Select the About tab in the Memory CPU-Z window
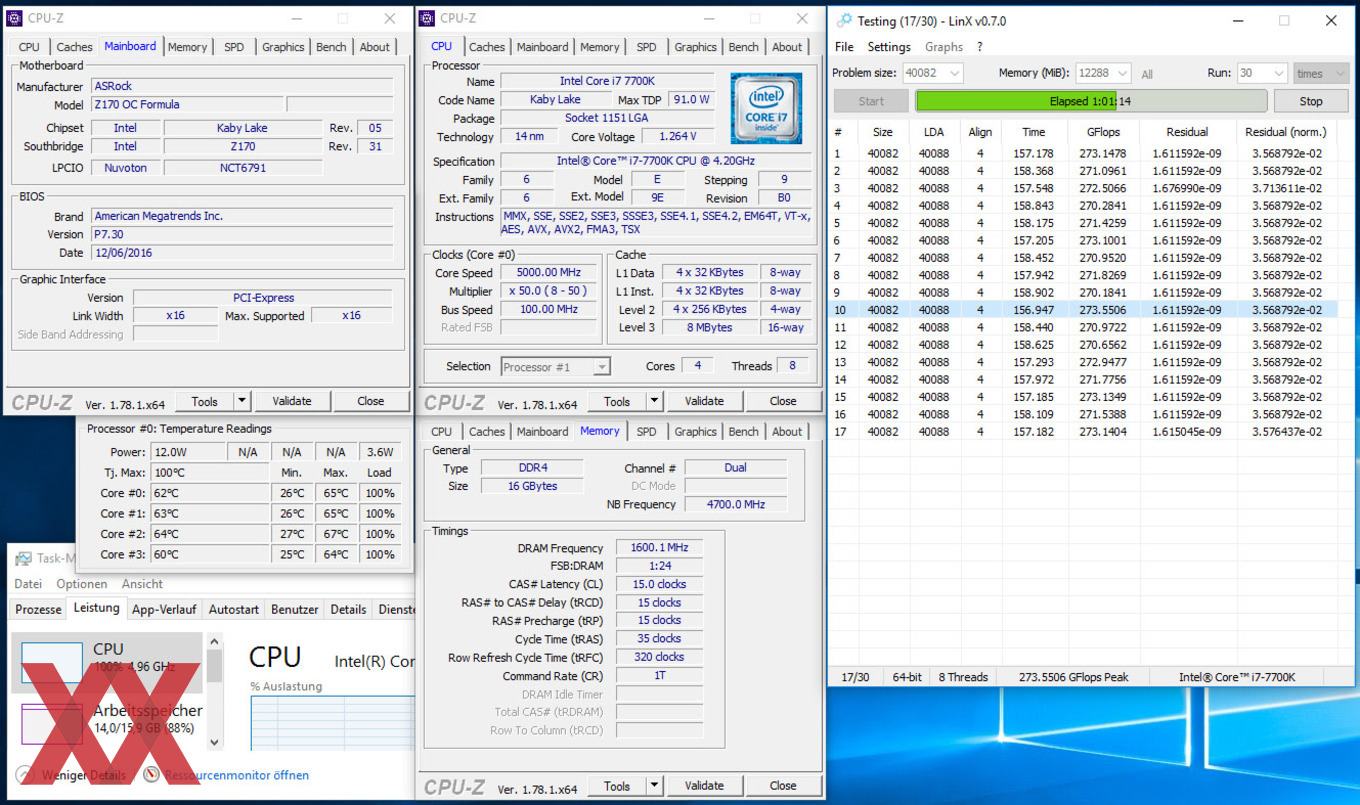 787,432
